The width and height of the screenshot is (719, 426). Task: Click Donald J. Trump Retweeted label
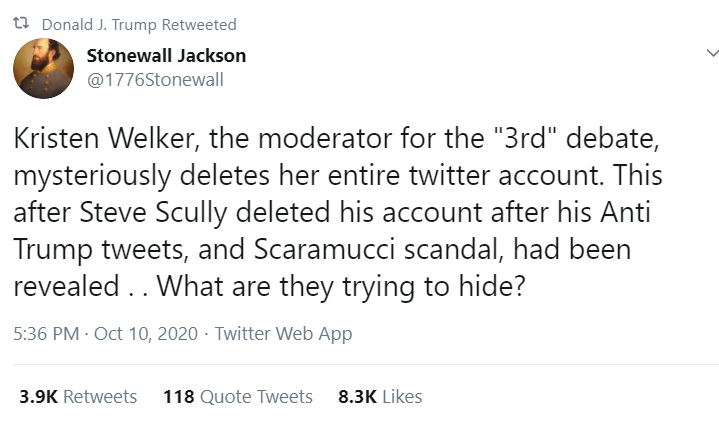tap(139, 24)
